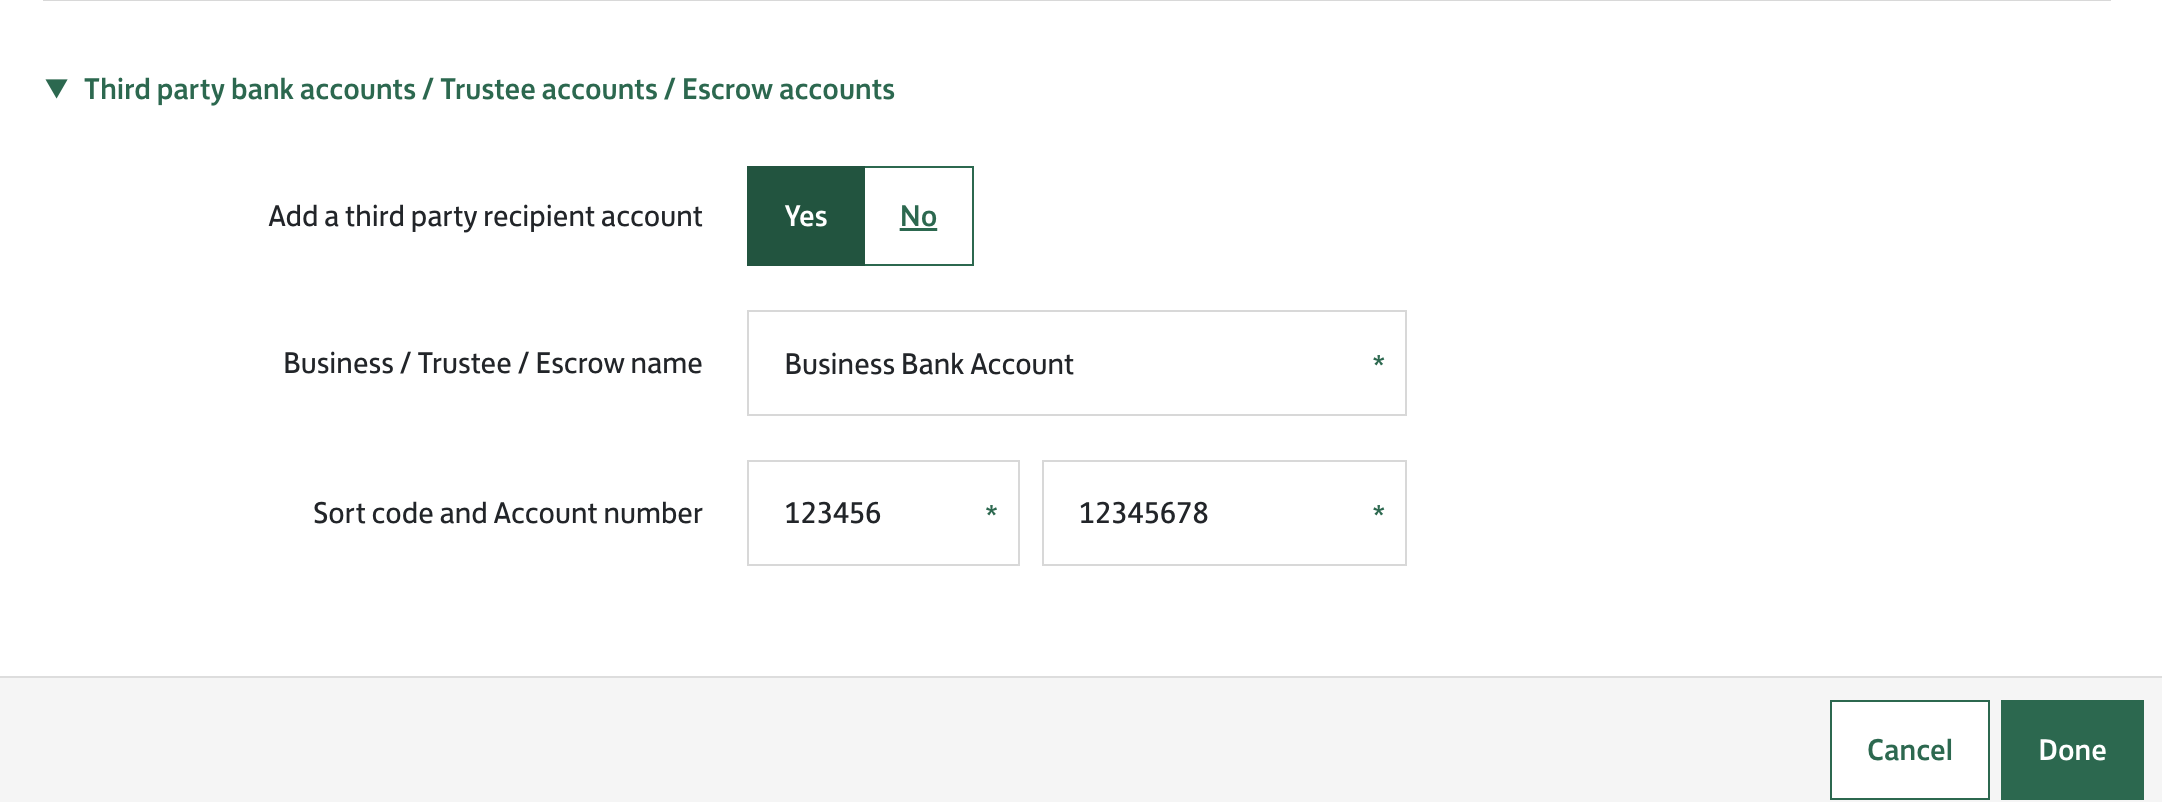Click the 'Add a third party recipient account' label
The width and height of the screenshot is (2162, 802).
click(x=485, y=216)
